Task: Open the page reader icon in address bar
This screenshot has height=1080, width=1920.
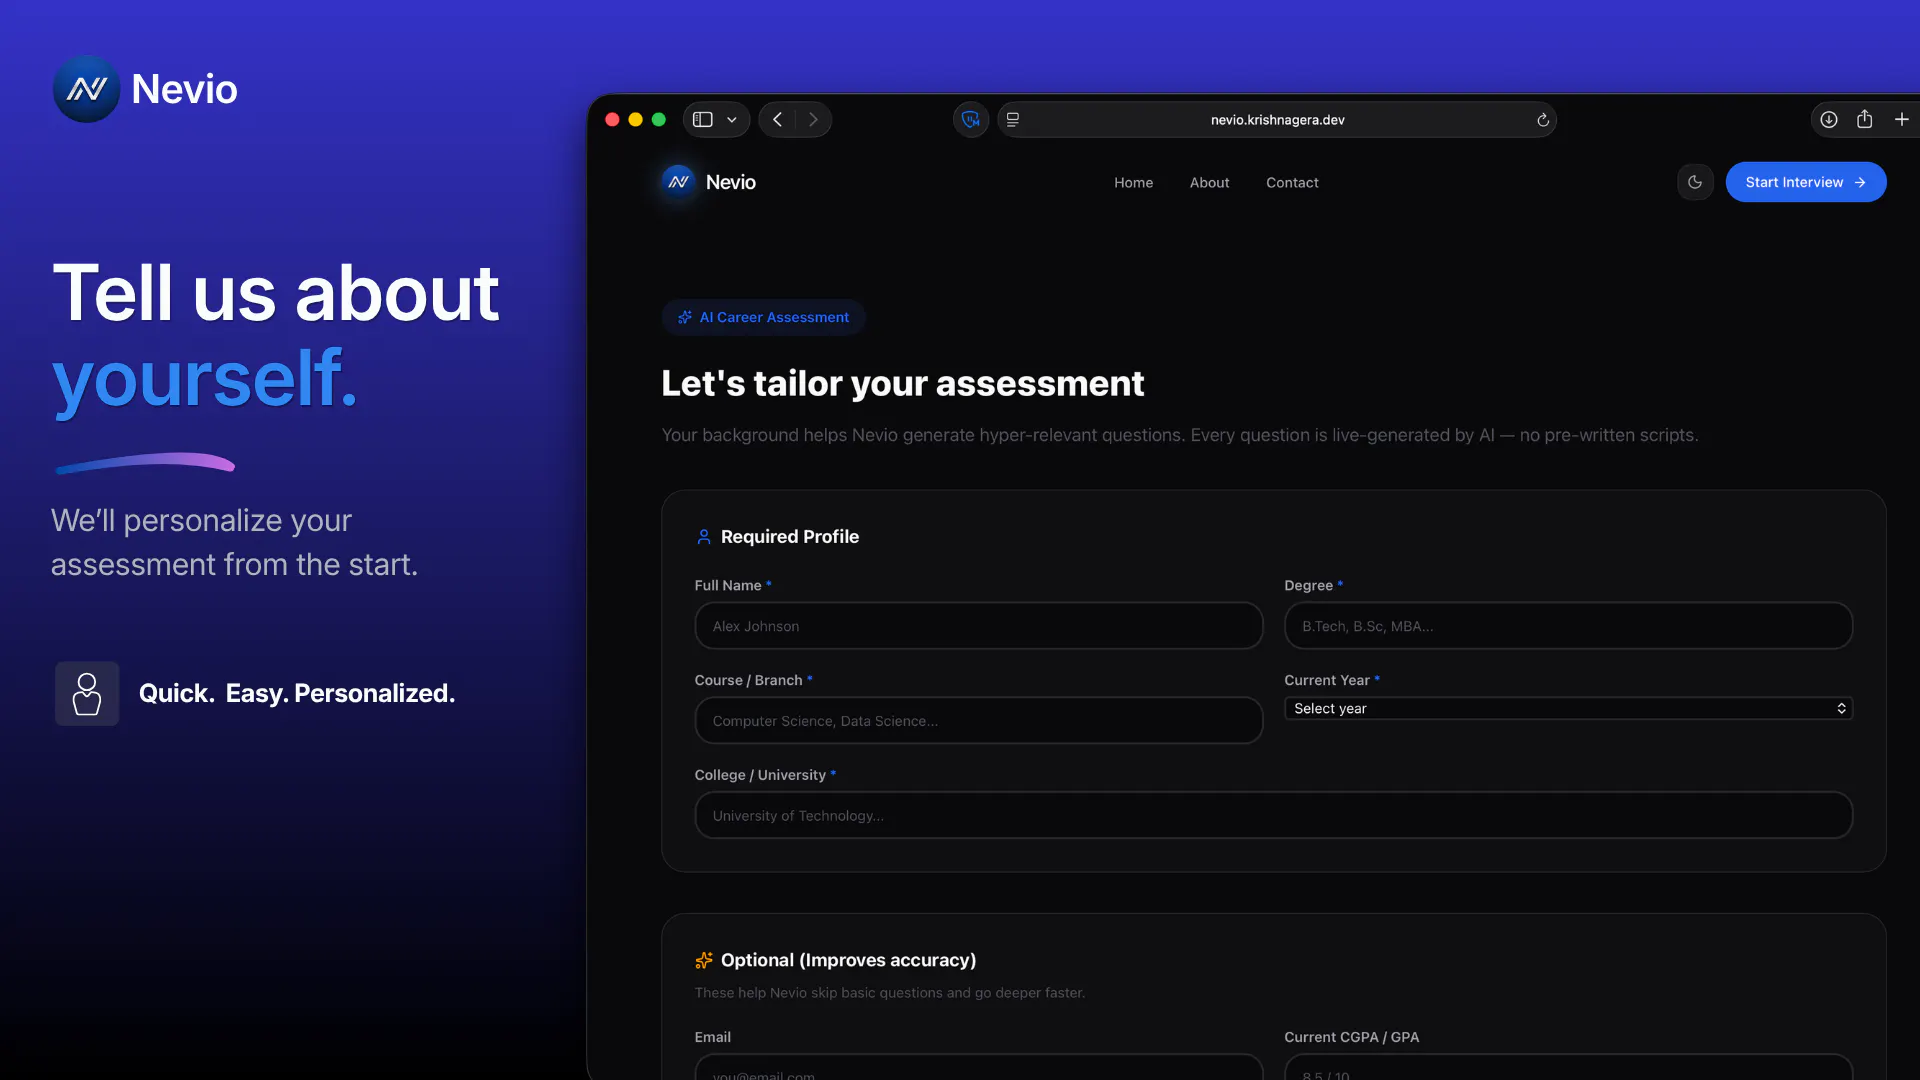Action: coord(1013,120)
